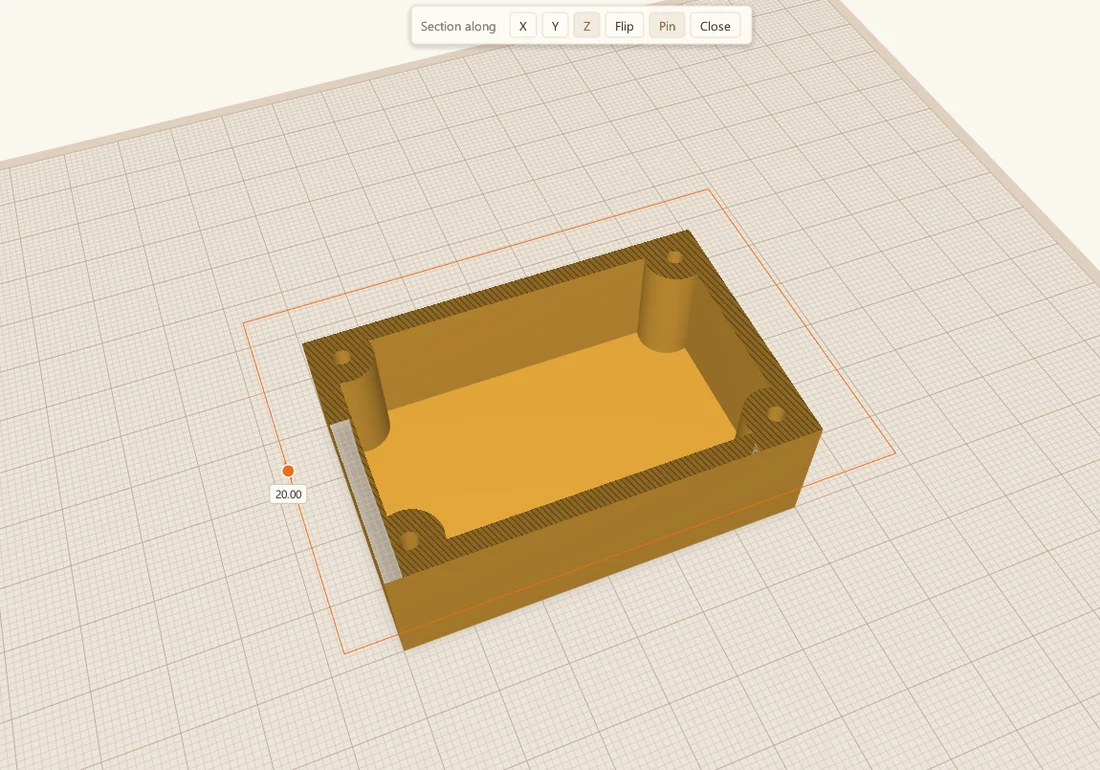The width and height of the screenshot is (1100, 770).
Task: Click the hatched cut surface on front wall
Action: coord(596,491)
